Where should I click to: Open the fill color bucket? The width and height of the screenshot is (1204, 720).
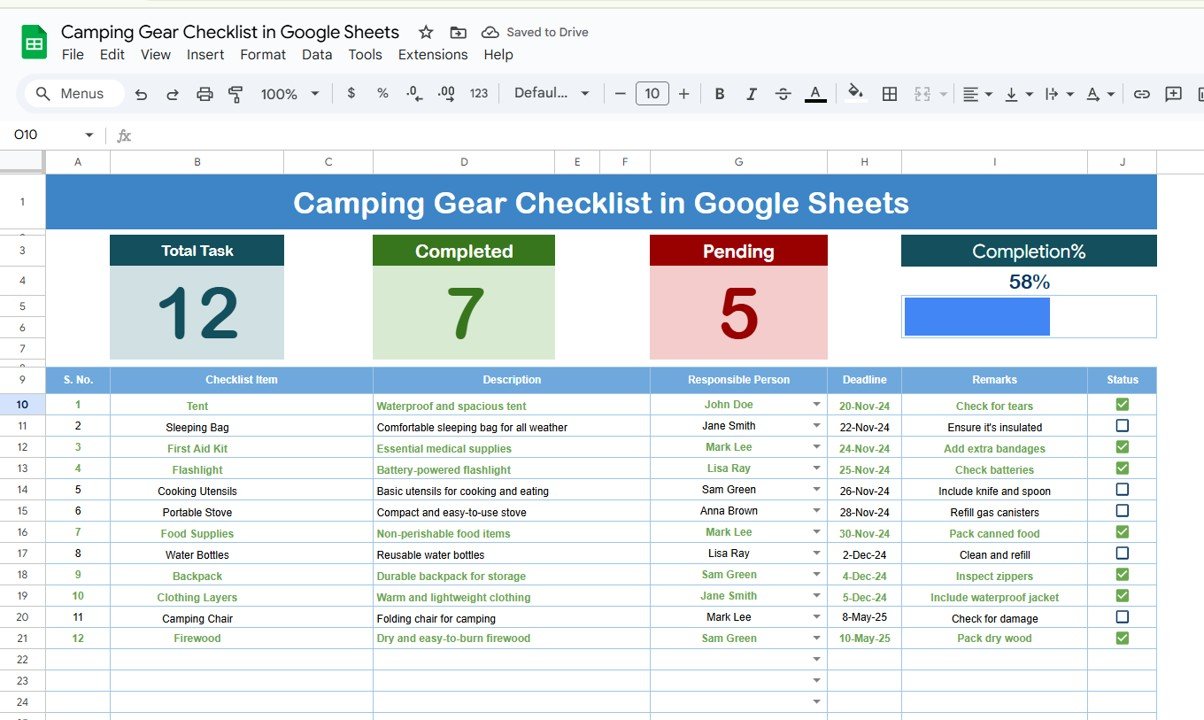click(x=855, y=93)
